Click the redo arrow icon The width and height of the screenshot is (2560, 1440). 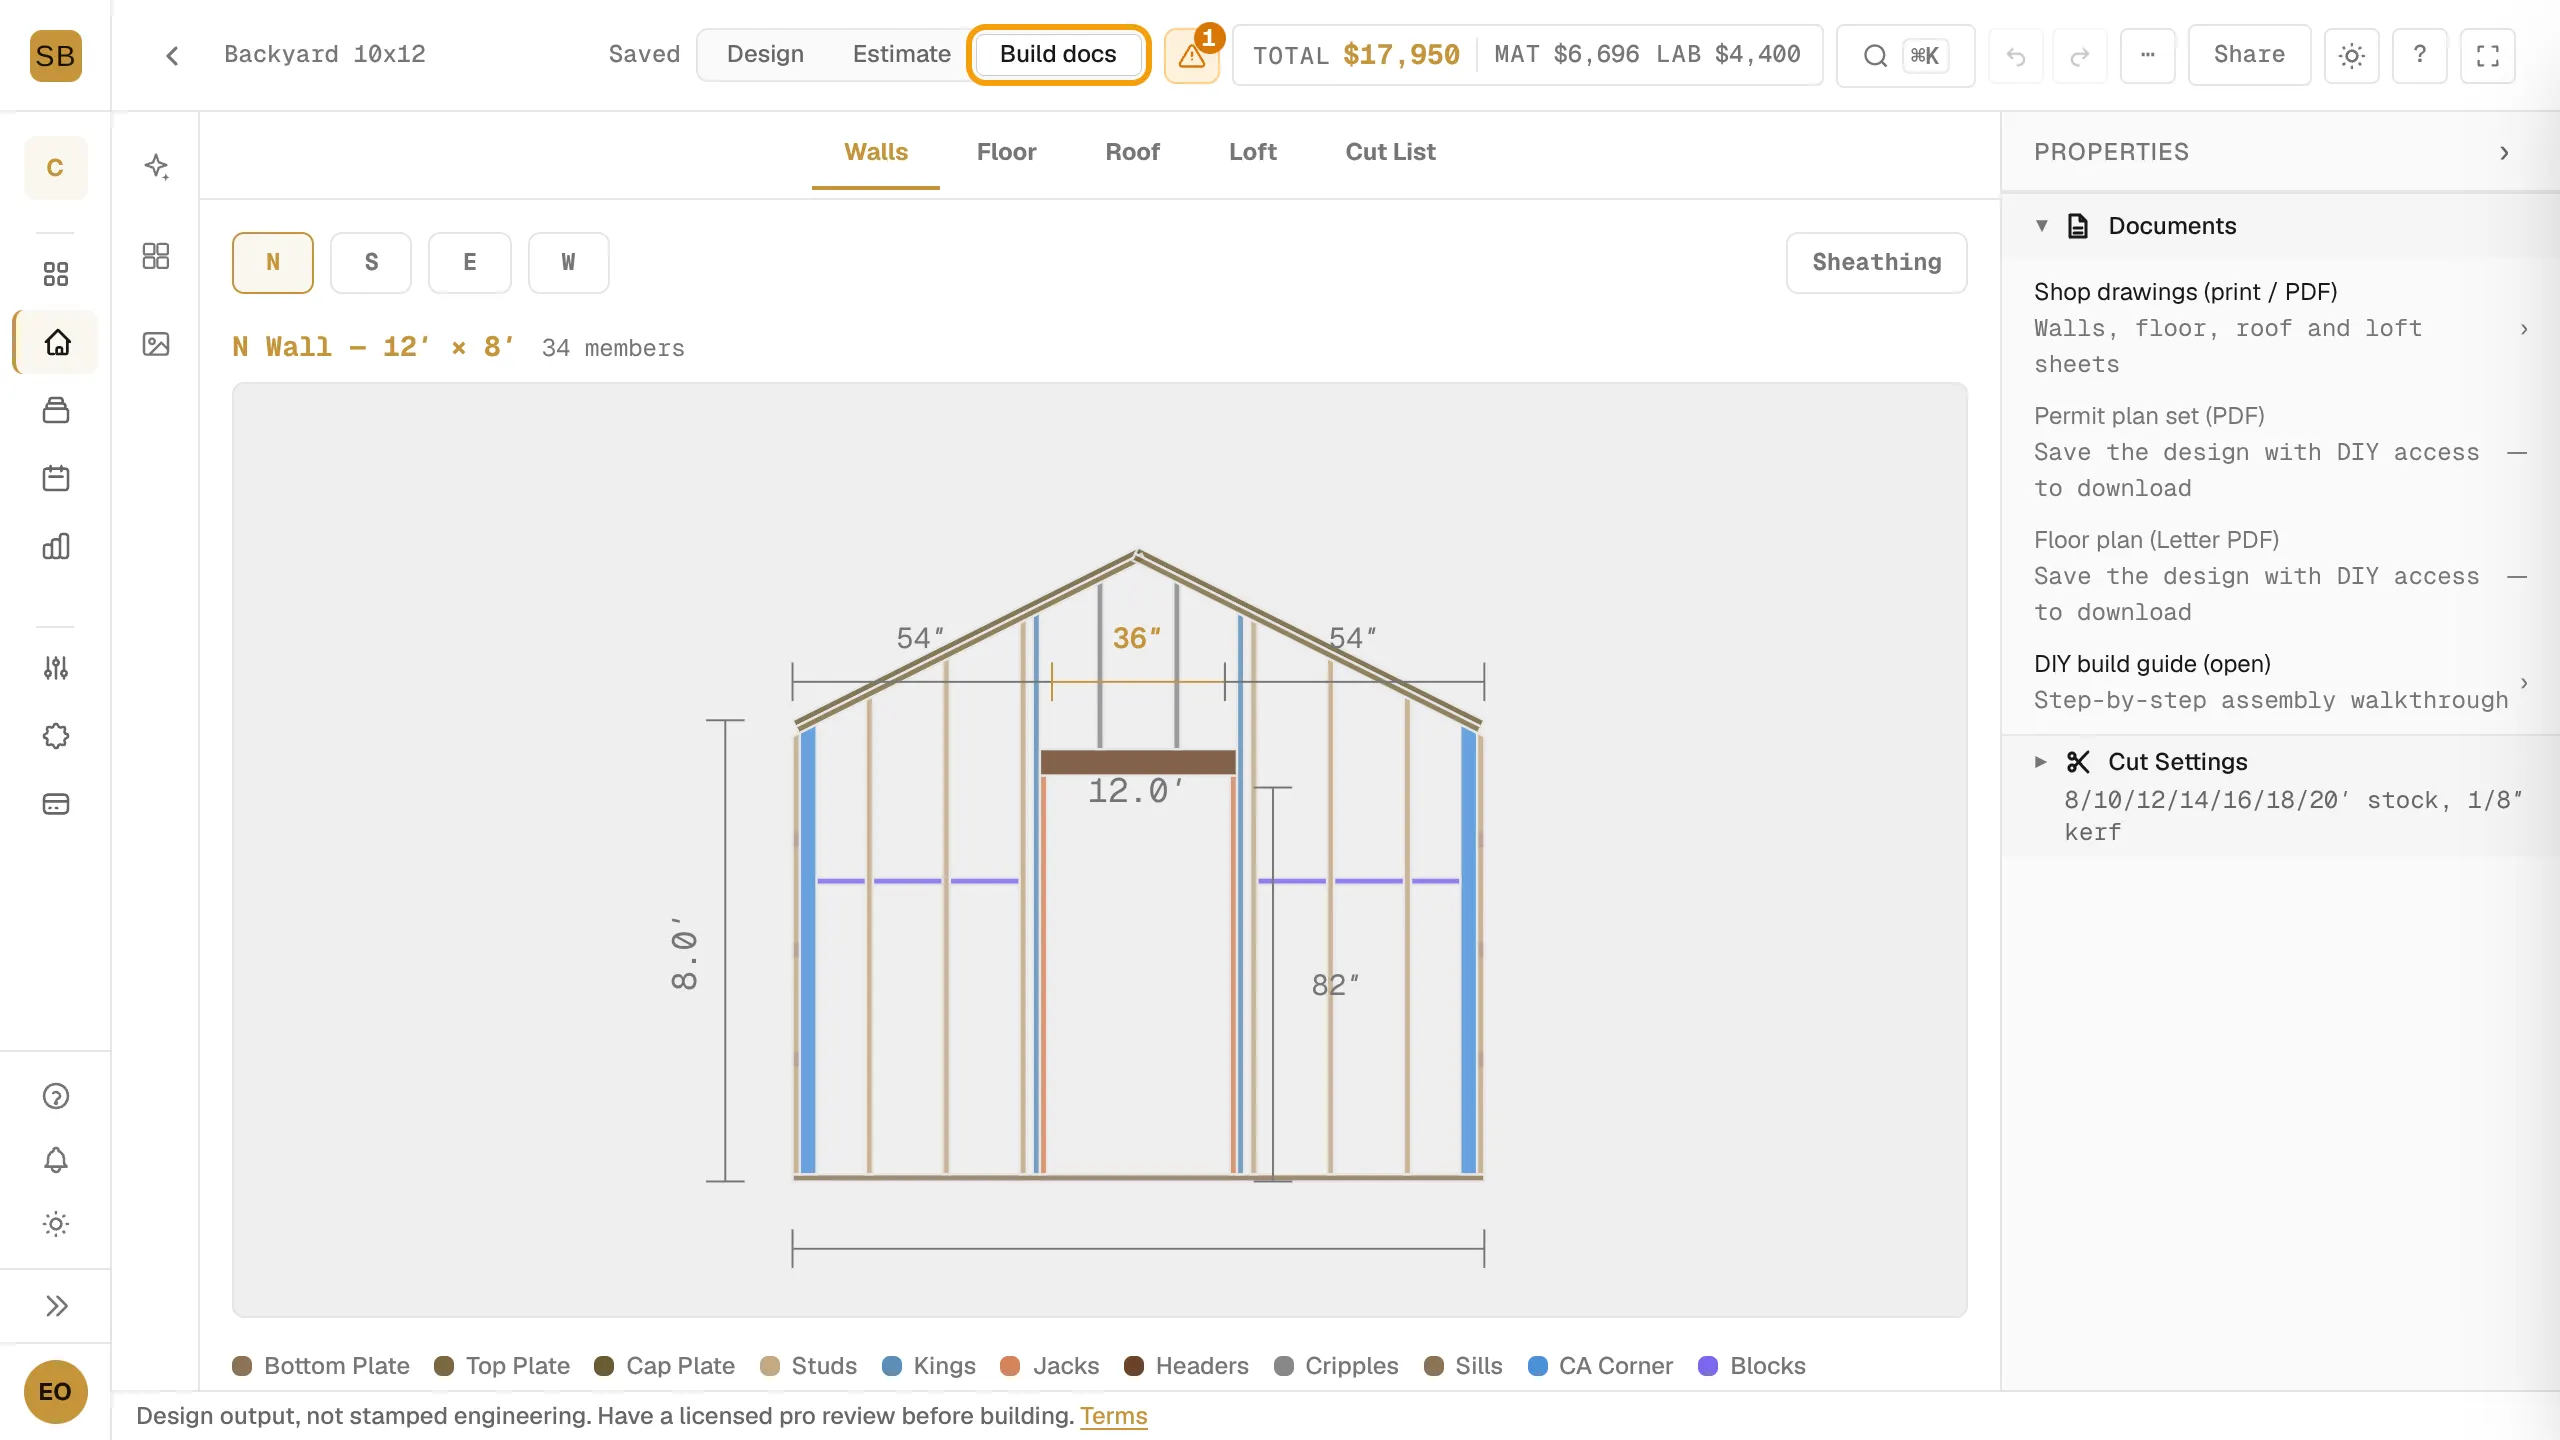click(2080, 56)
